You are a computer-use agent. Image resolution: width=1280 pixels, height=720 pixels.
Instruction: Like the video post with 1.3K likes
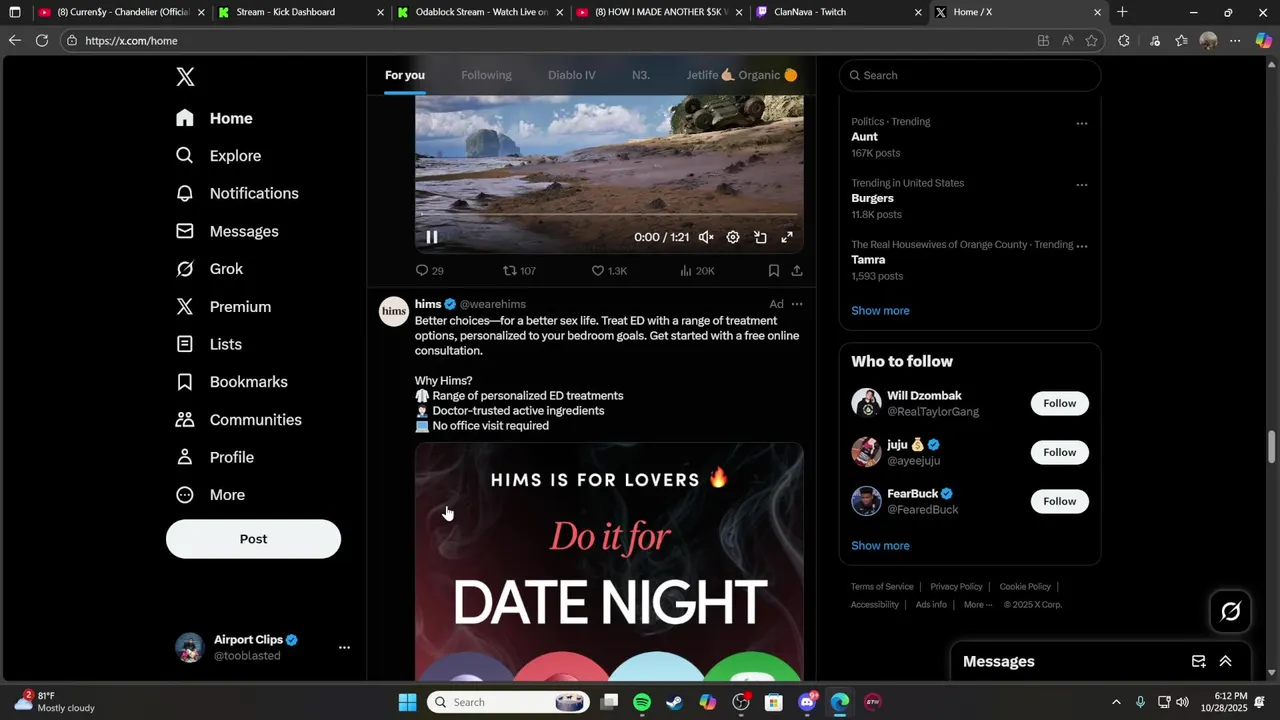point(609,271)
